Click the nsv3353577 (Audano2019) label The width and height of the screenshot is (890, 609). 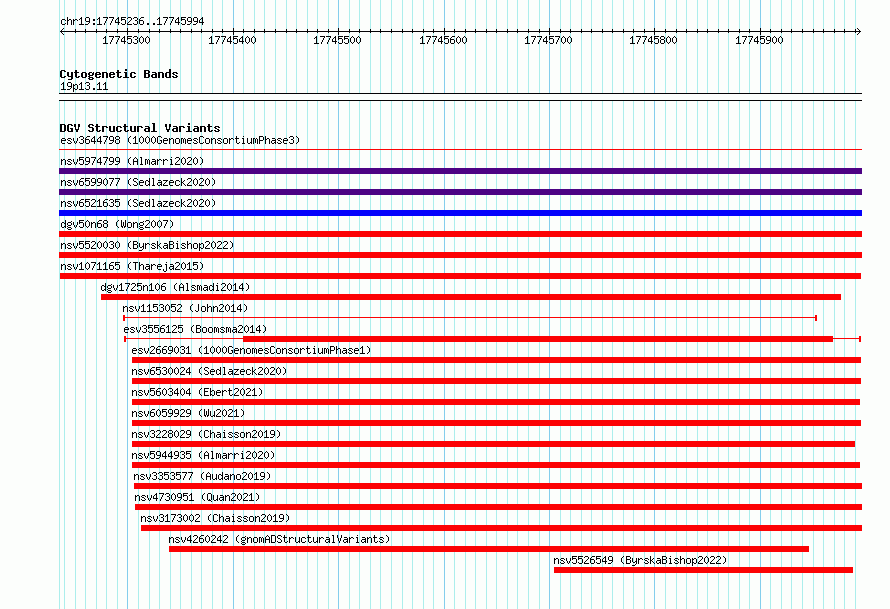coord(202,476)
